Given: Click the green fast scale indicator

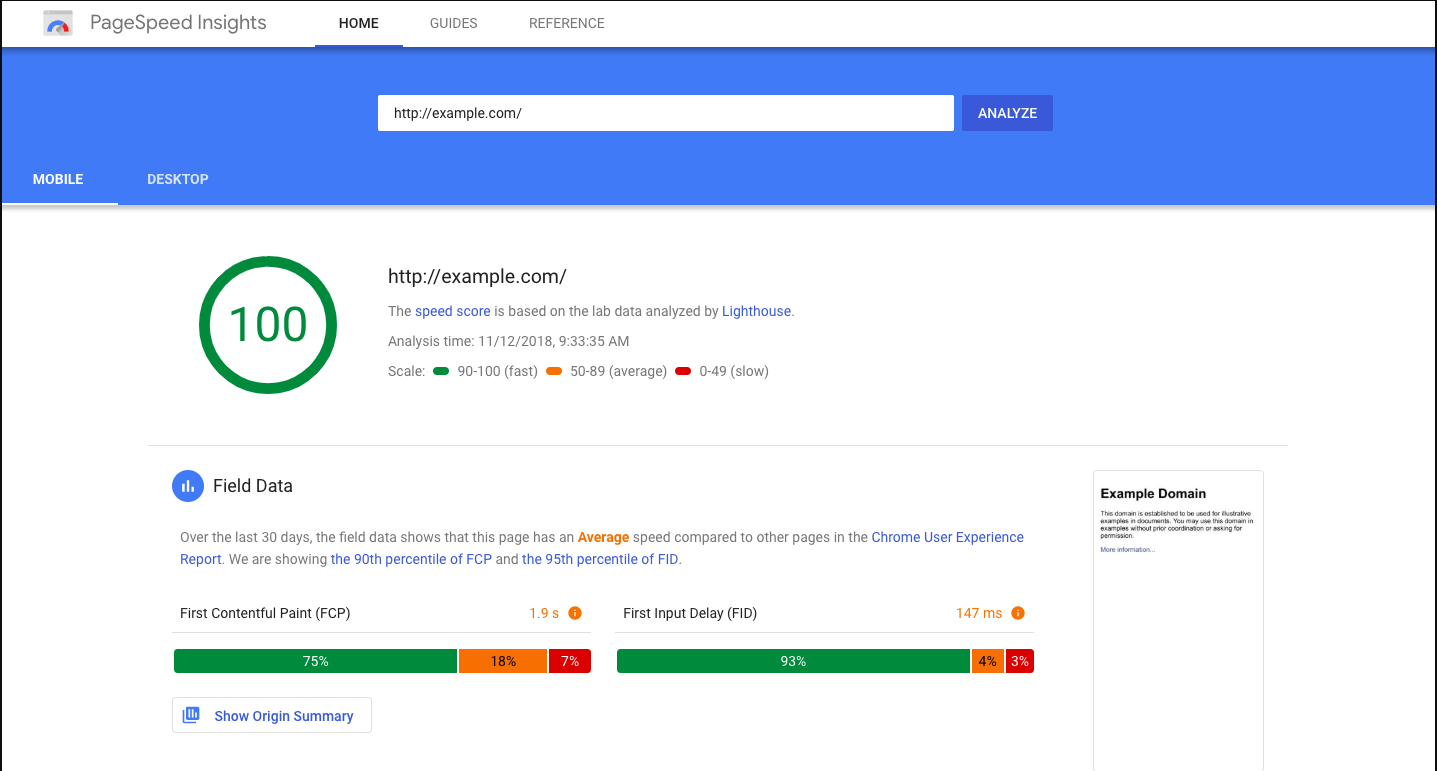Looking at the screenshot, I should pyautogui.click(x=441, y=370).
